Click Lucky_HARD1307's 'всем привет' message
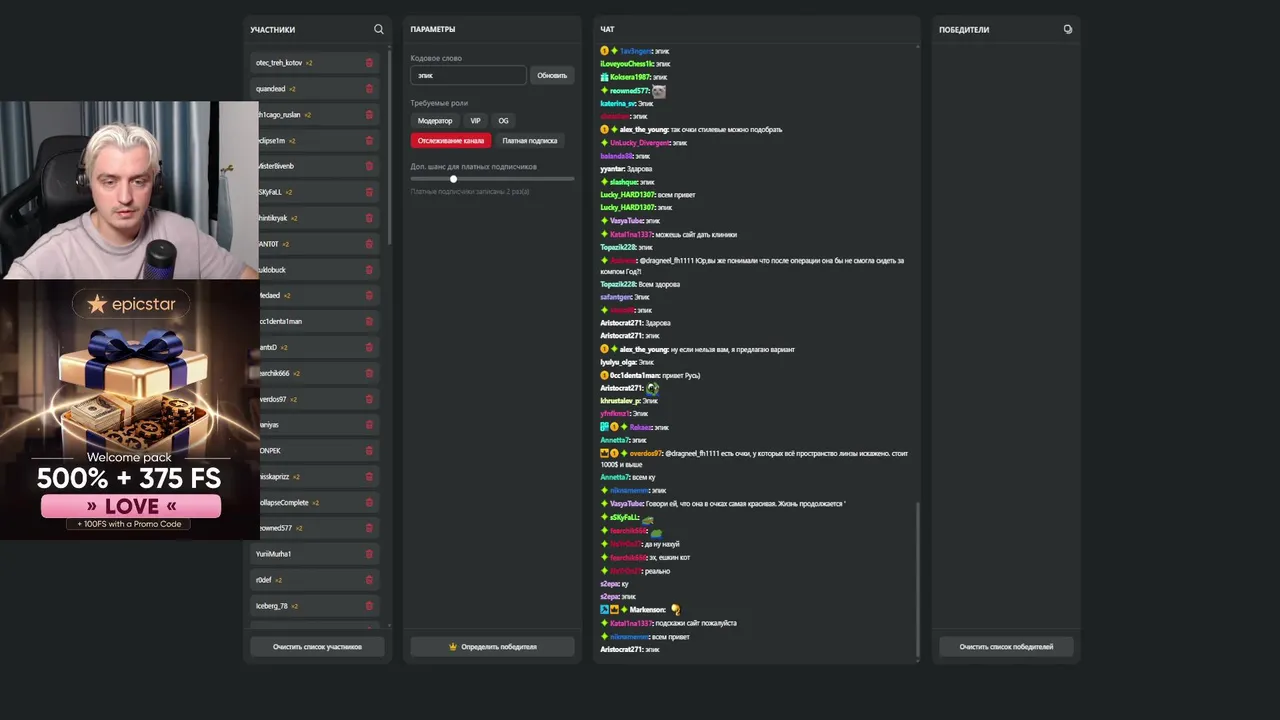Image resolution: width=1280 pixels, height=720 pixels. click(676, 195)
